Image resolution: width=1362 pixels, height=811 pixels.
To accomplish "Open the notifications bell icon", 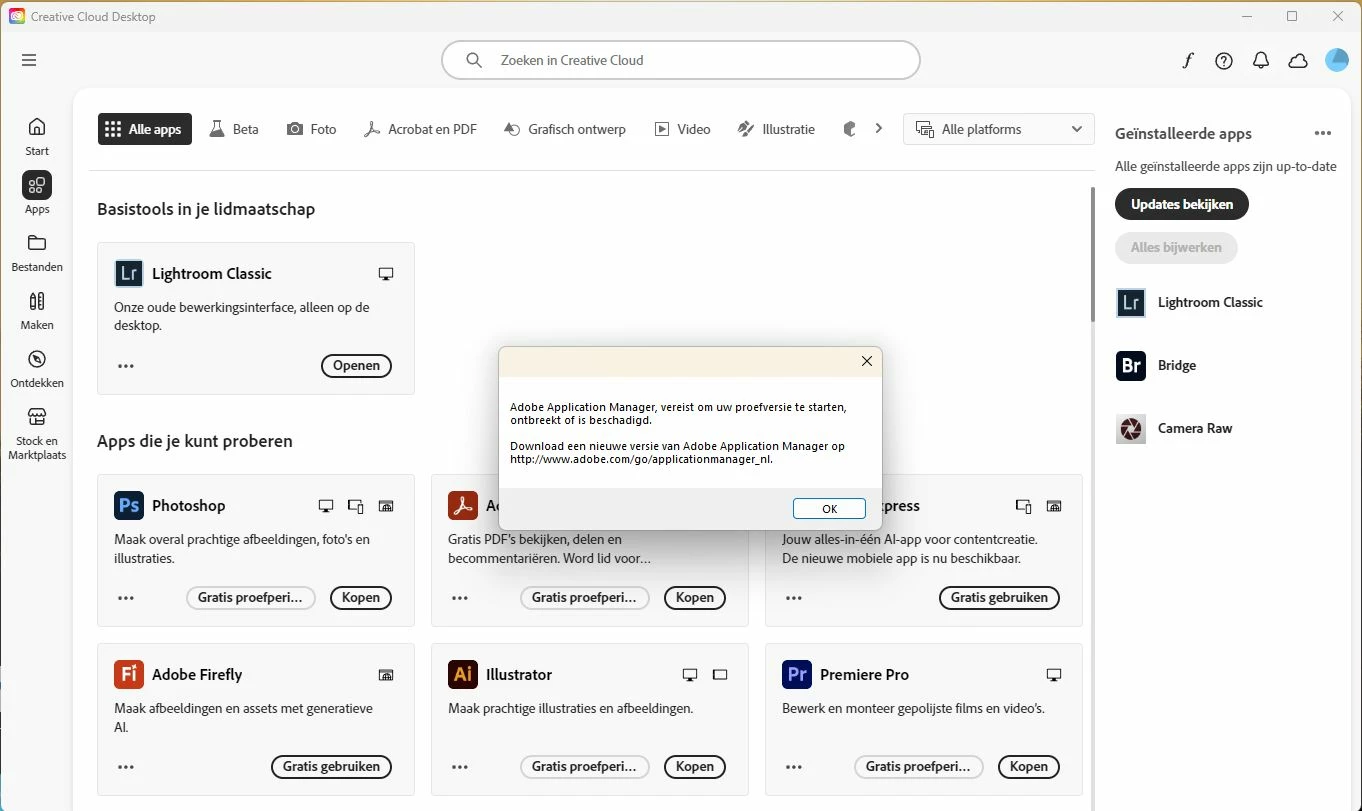I will (x=1261, y=61).
